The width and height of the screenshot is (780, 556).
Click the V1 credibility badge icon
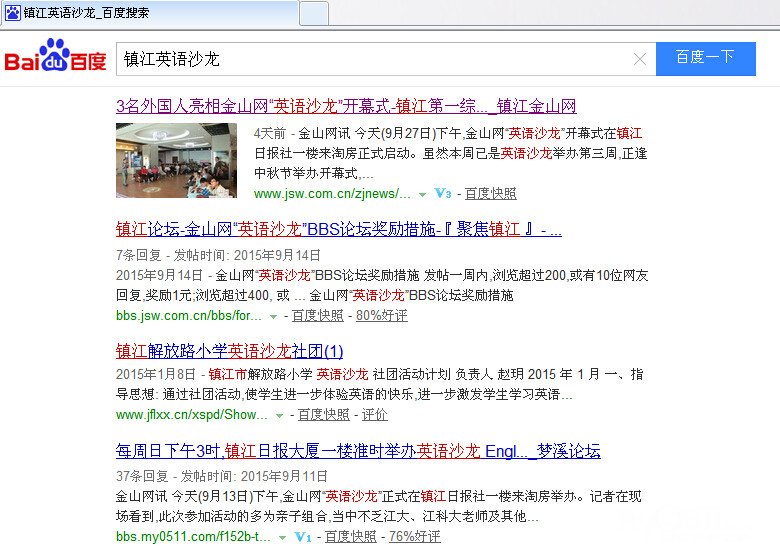pyautogui.click(x=303, y=537)
